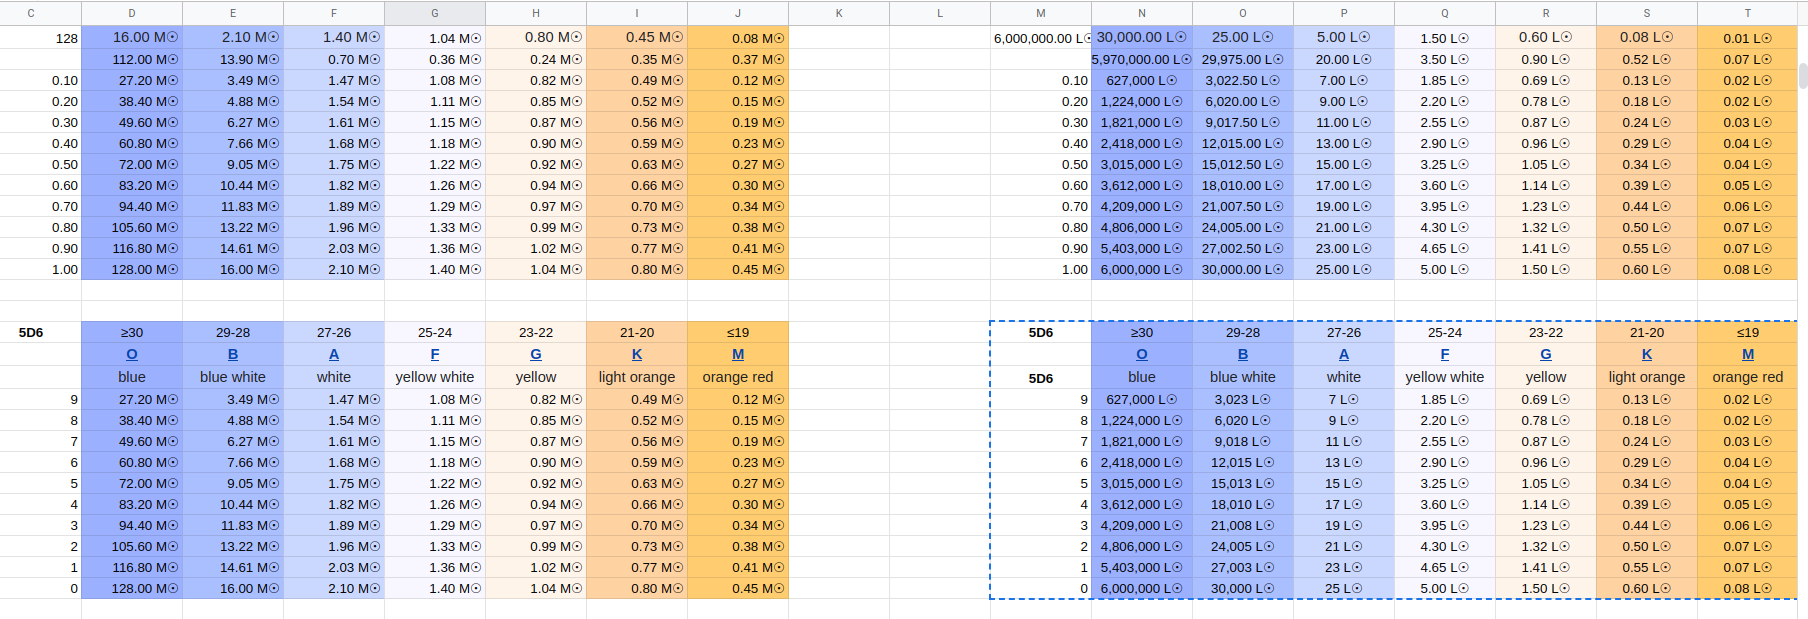This screenshot has height=619, width=1808.
Task: Select column N header
Action: [1142, 13]
